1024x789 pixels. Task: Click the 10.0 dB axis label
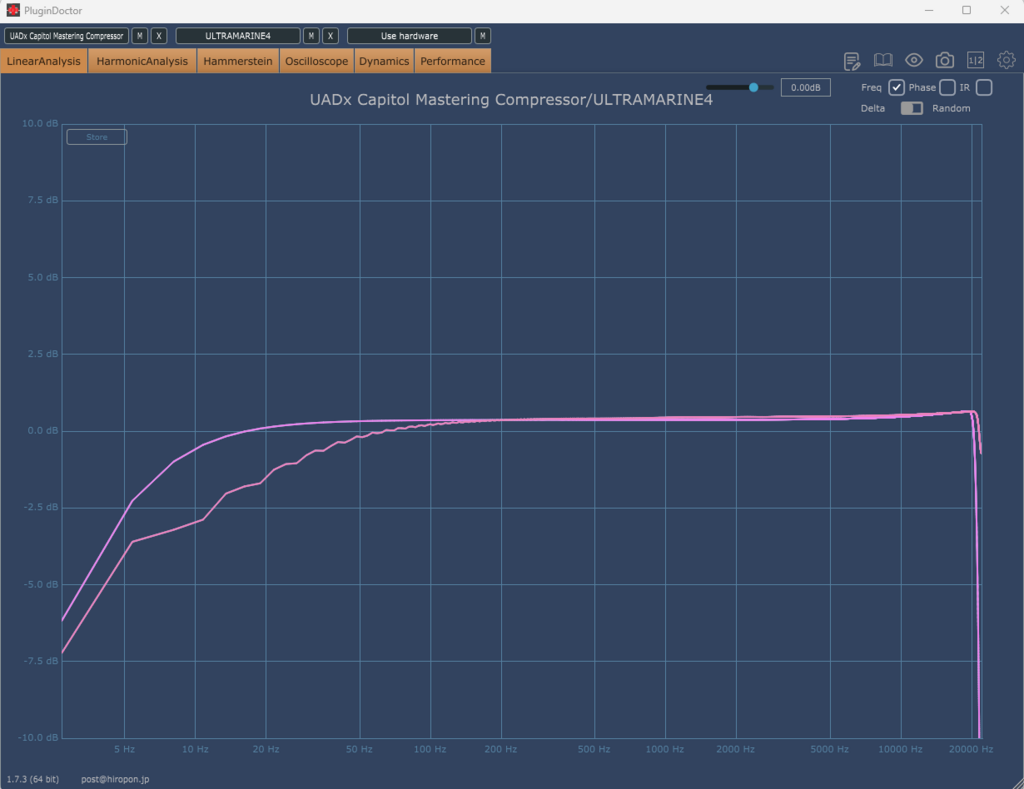(x=40, y=123)
